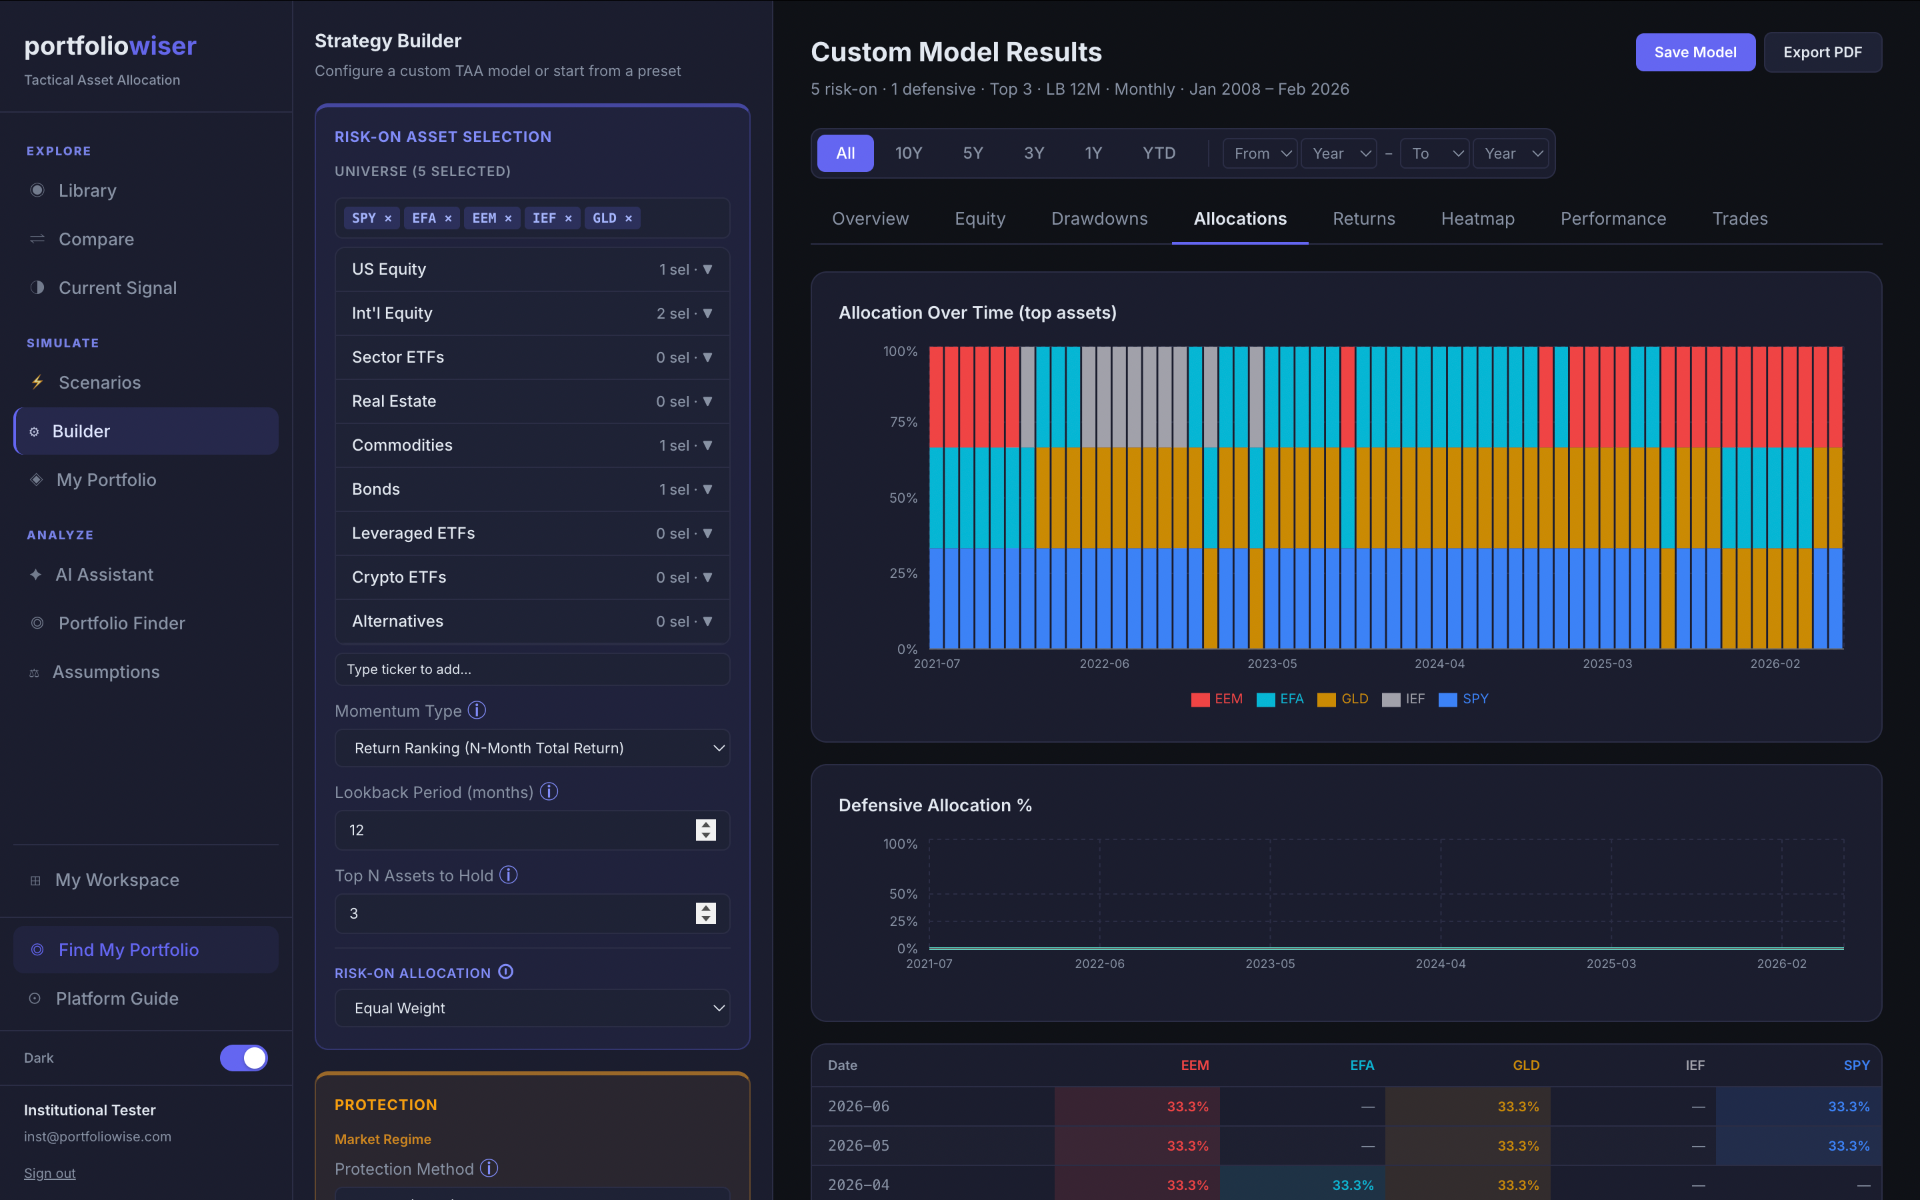
Task: Select the YTD time range
Action: coord(1159,153)
